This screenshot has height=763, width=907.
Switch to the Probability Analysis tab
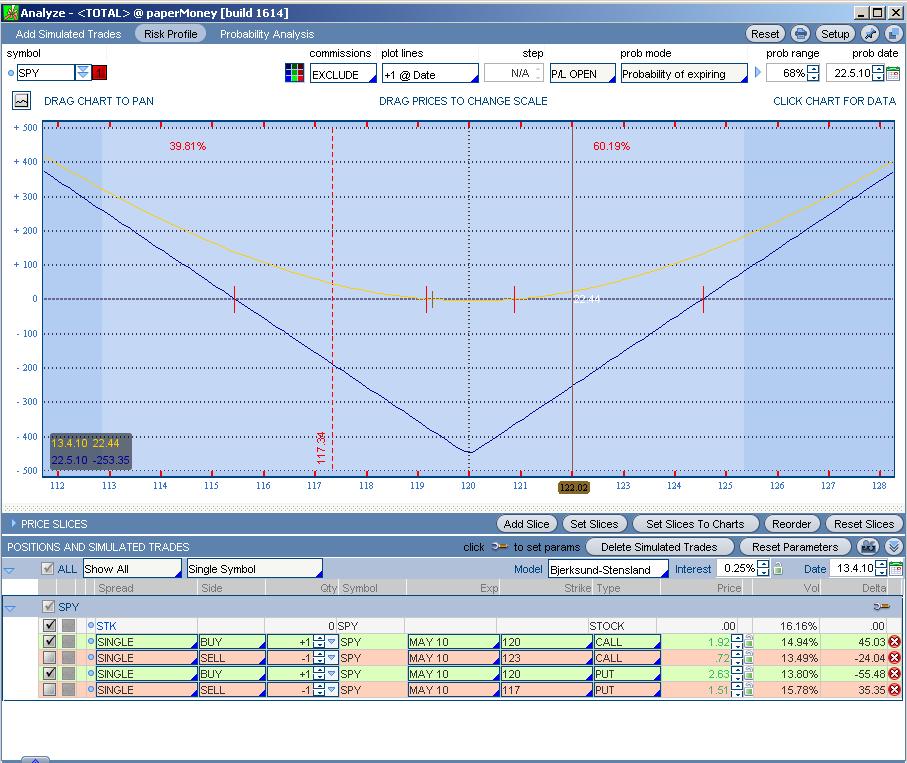pos(266,34)
